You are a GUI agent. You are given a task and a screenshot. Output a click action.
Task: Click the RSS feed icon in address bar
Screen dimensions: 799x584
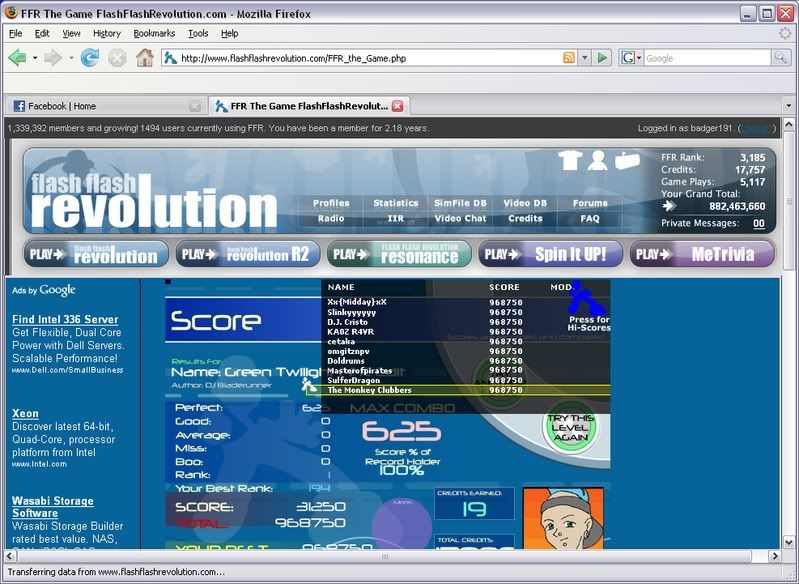(x=569, y=58)
